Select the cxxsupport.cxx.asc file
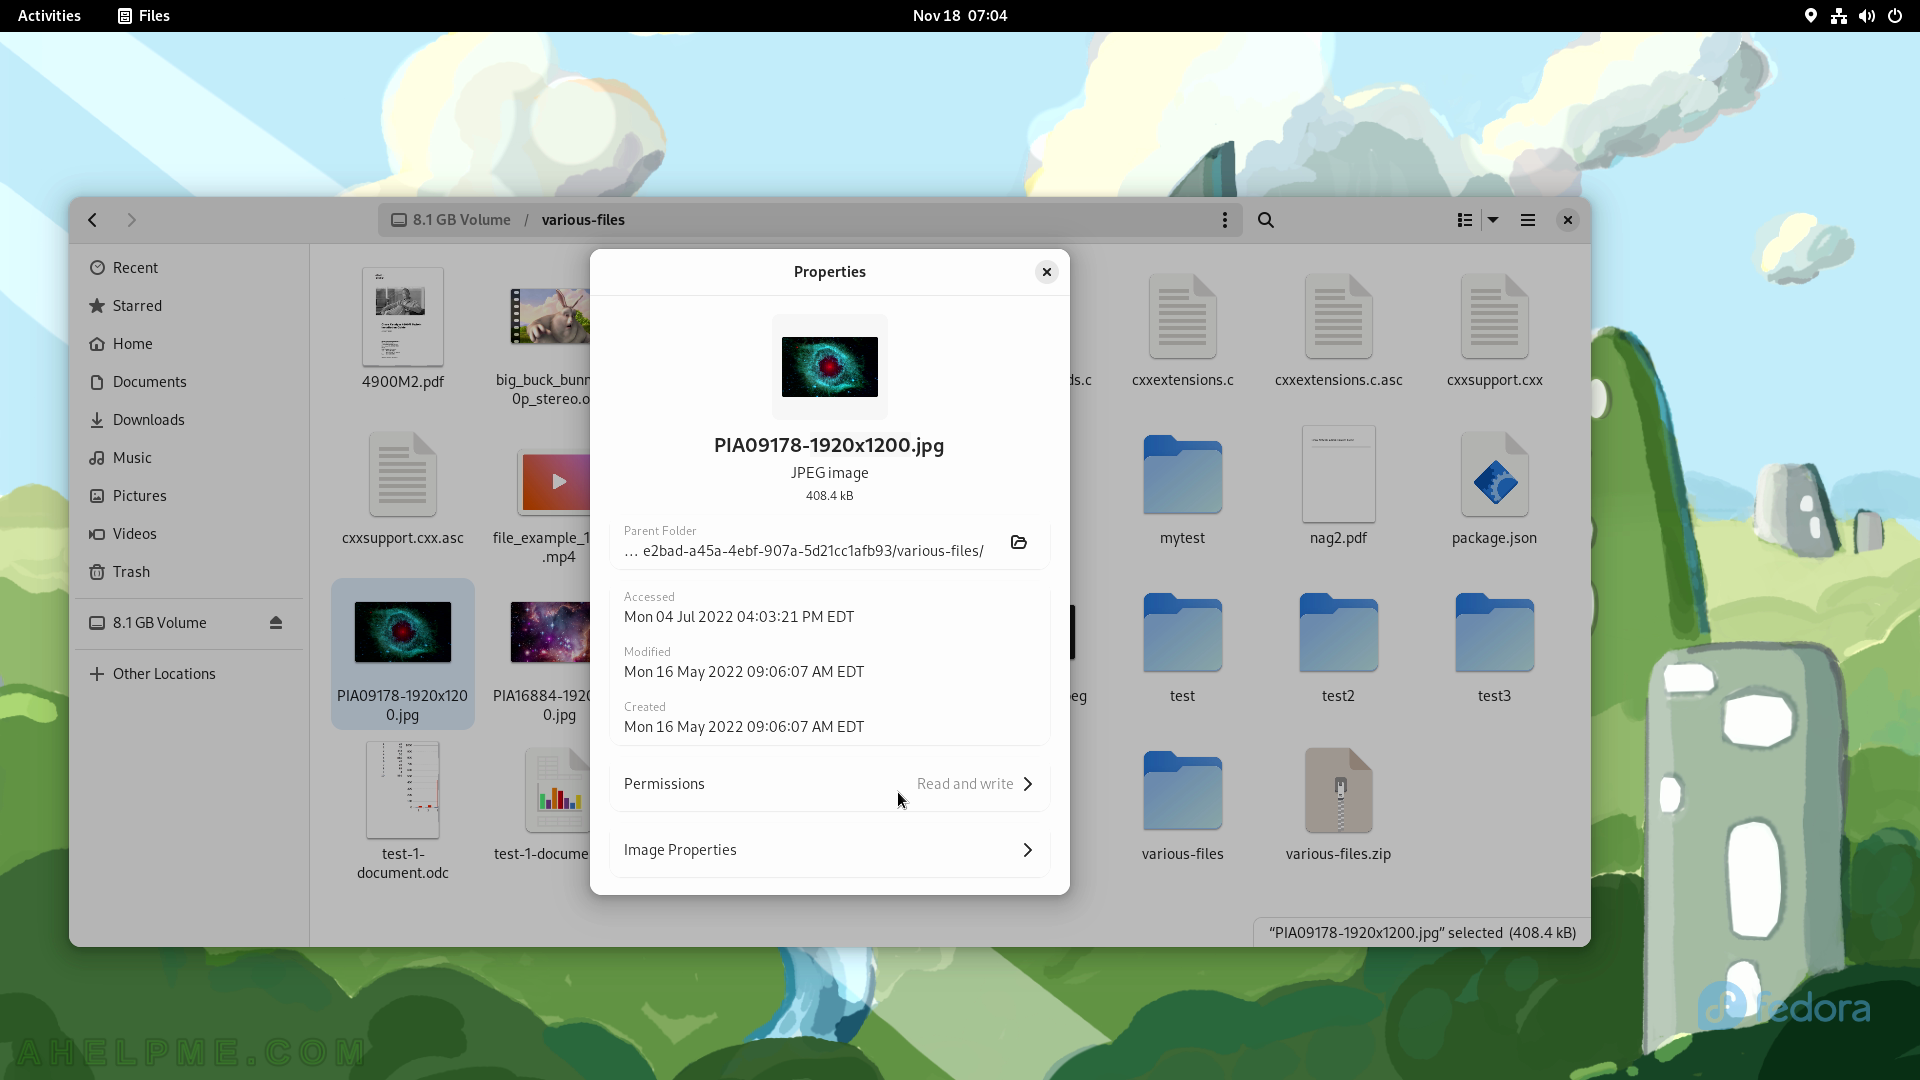Screen dimensions: 1920x1080 tap(403, 488)
